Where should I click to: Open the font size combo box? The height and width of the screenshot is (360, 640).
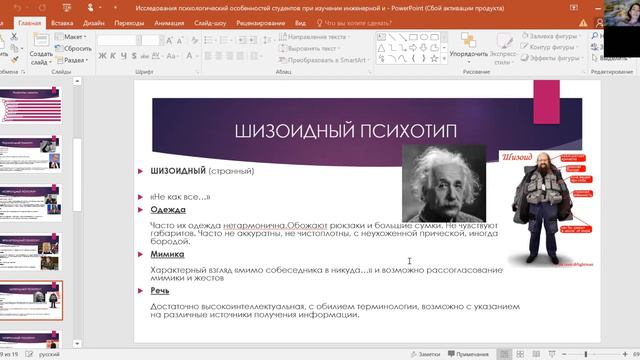pos(153,40)
